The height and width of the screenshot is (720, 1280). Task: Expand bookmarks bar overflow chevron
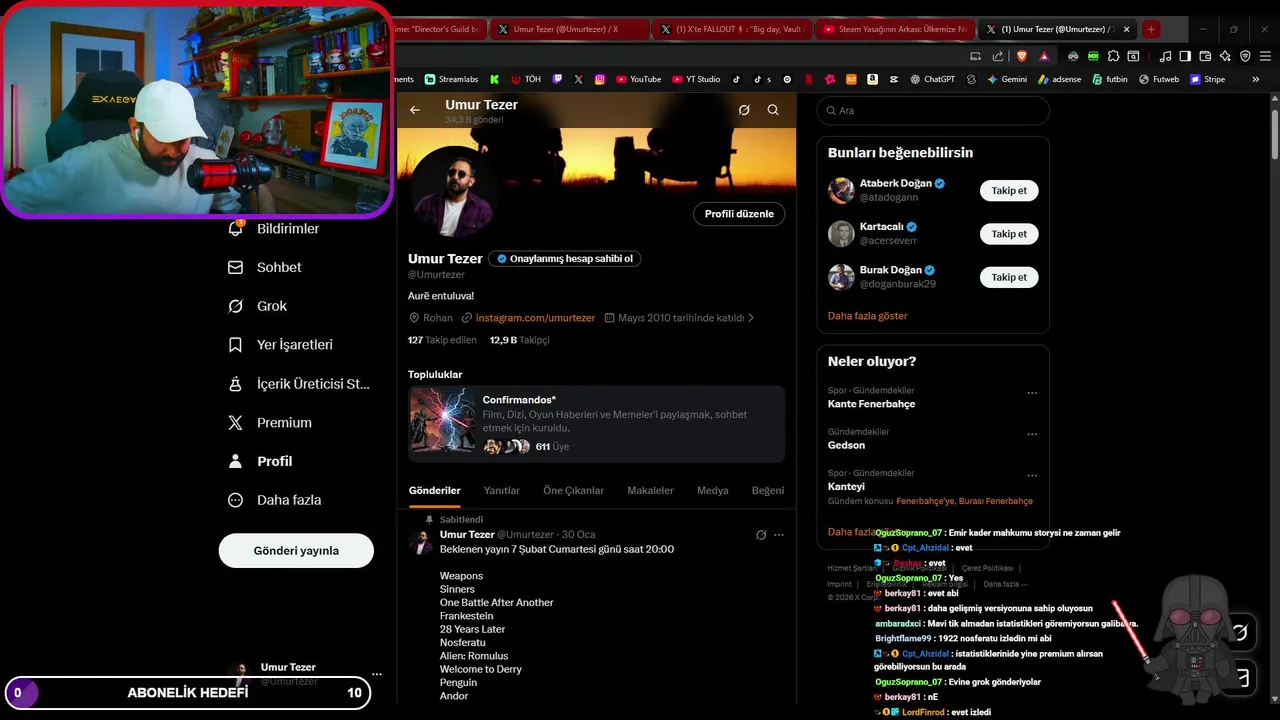pyautogui.click(x=1256, y=79)
